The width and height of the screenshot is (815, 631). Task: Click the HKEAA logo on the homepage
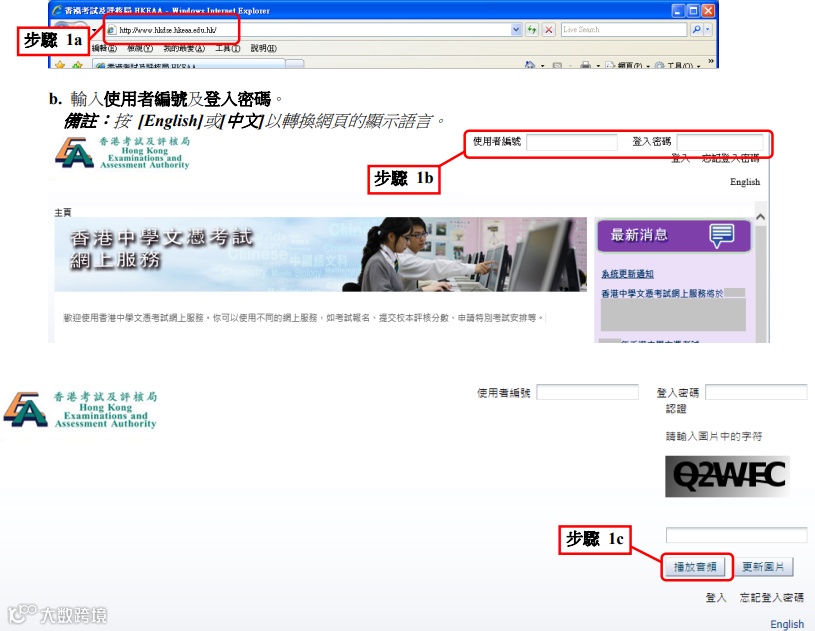[122, 153]
